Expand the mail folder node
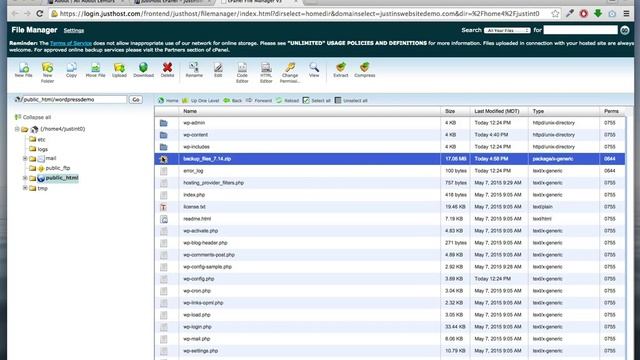Image resolution: width=640 pixels, height=360 pixels. coord(25,158)
